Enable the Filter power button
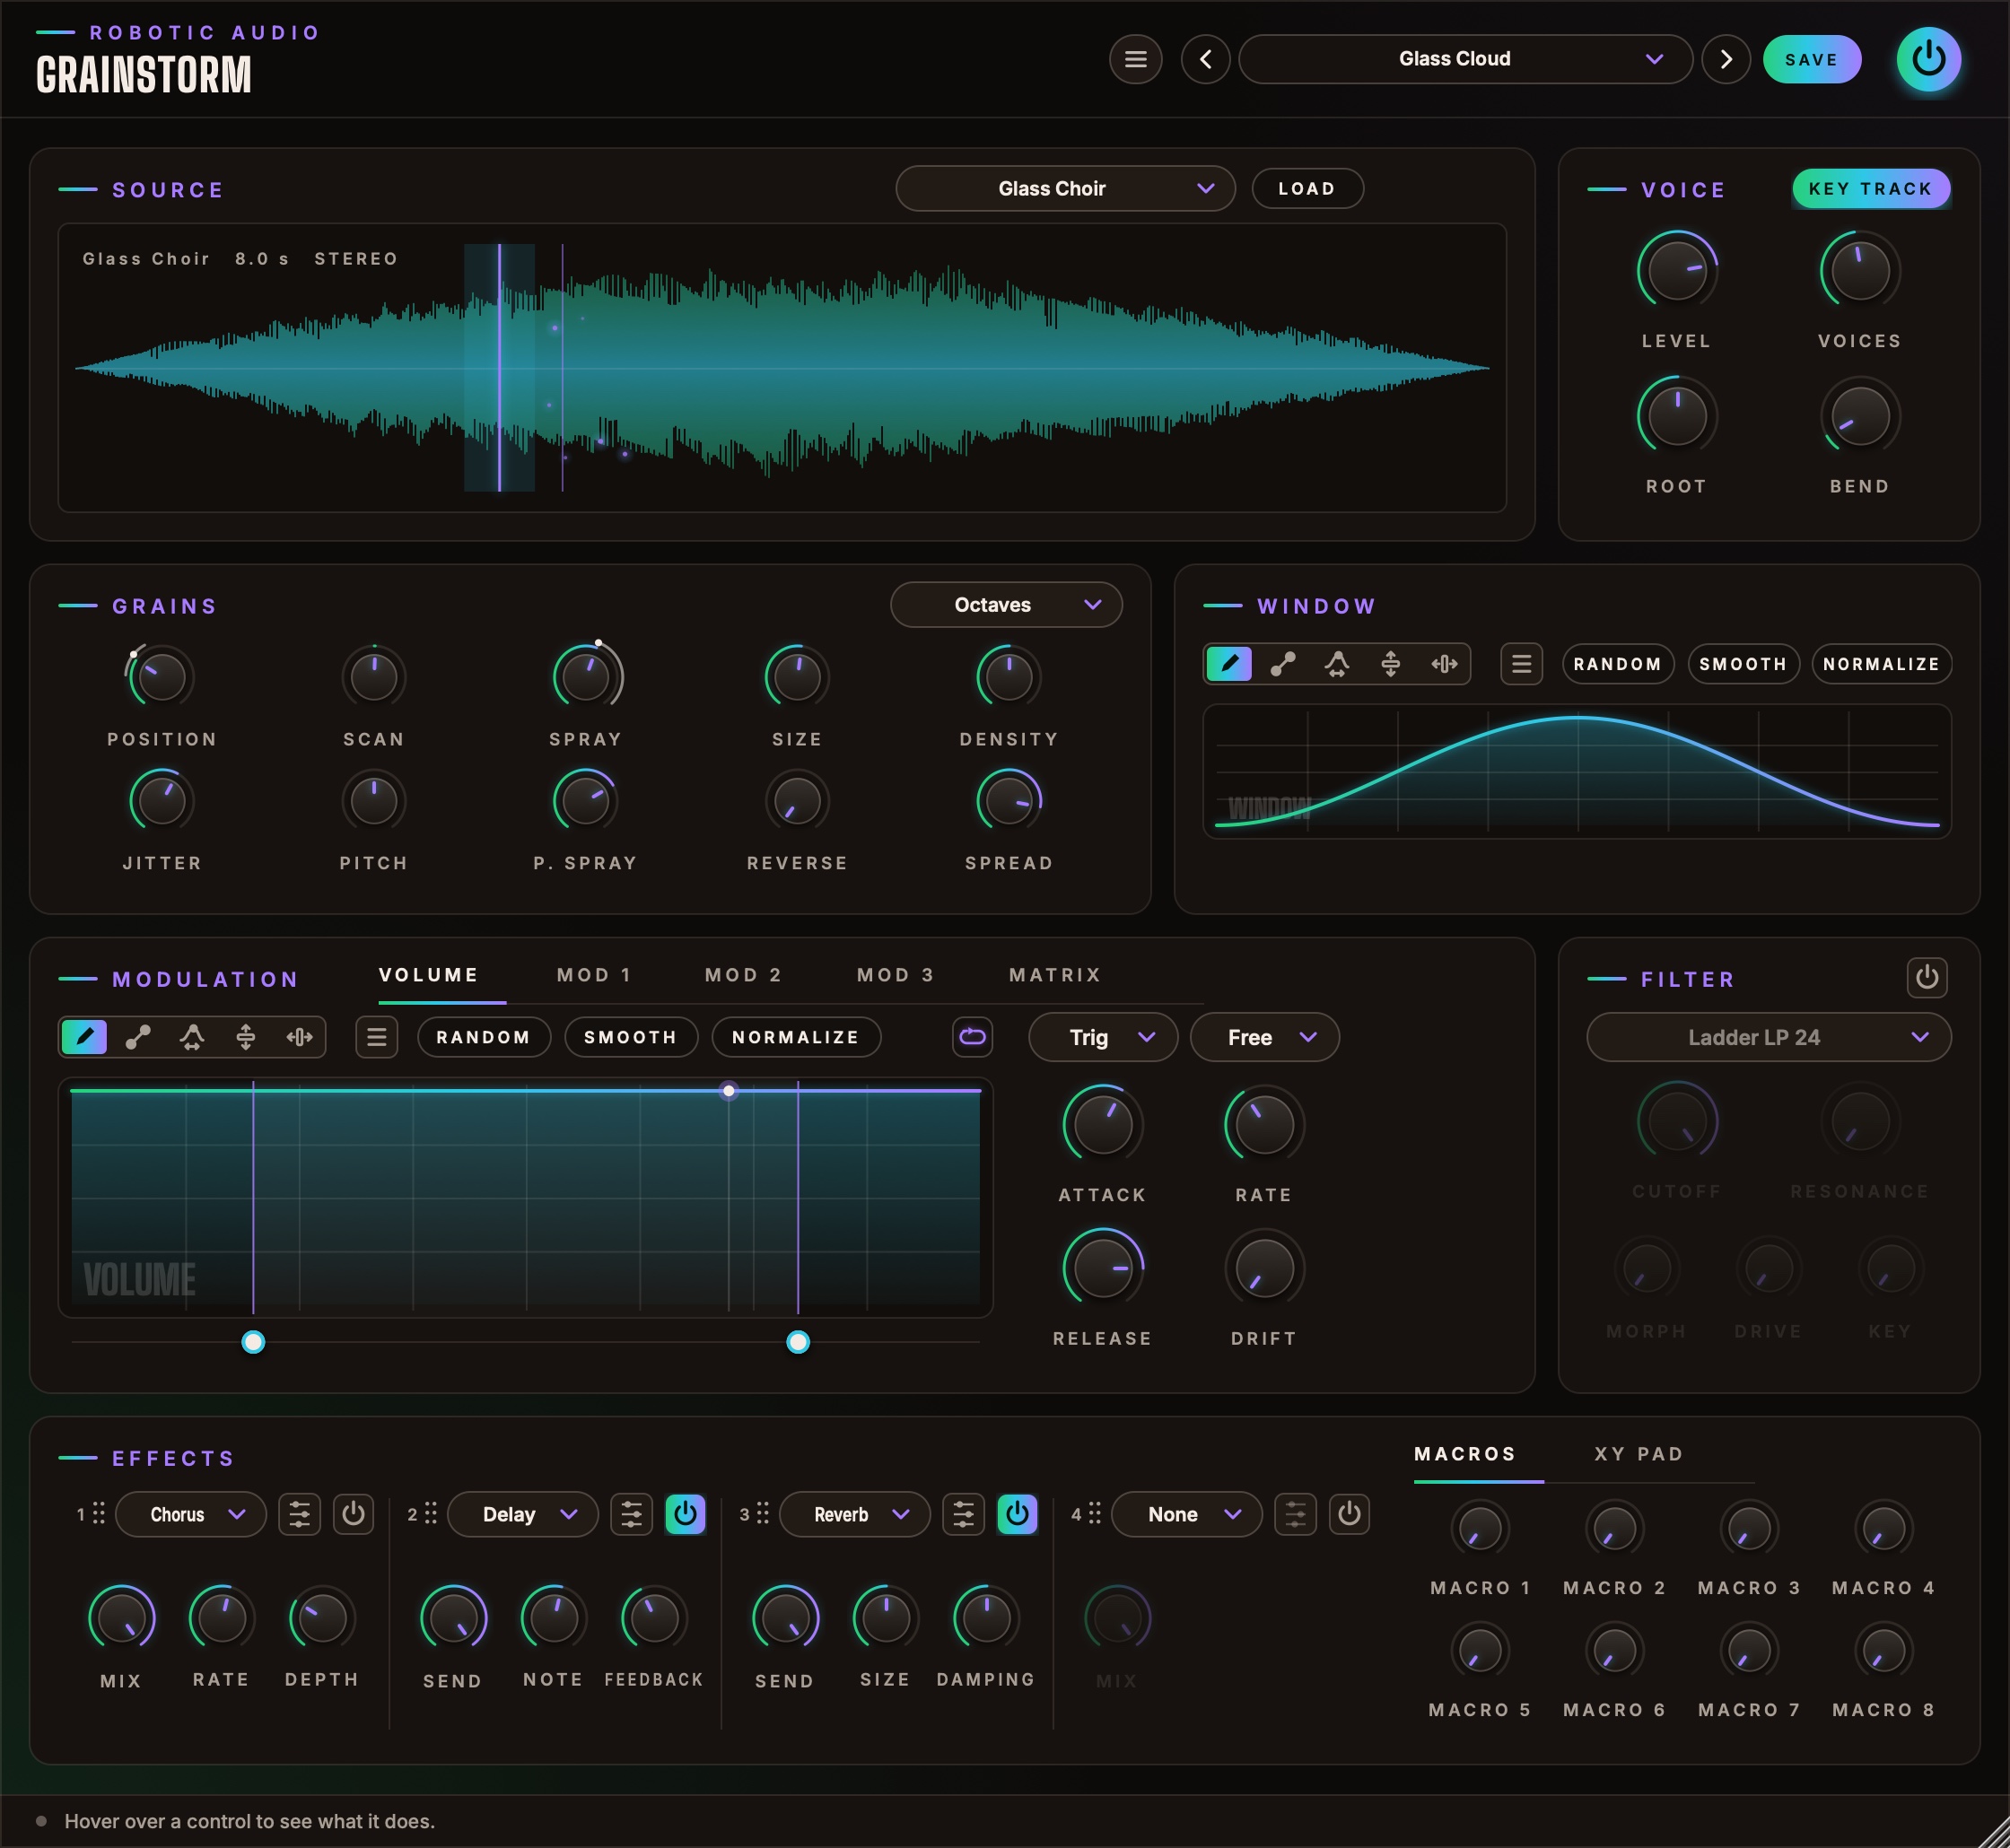Image resolution: width=2010 pixels, height=1848 pixels. [x=1926, y=977]
